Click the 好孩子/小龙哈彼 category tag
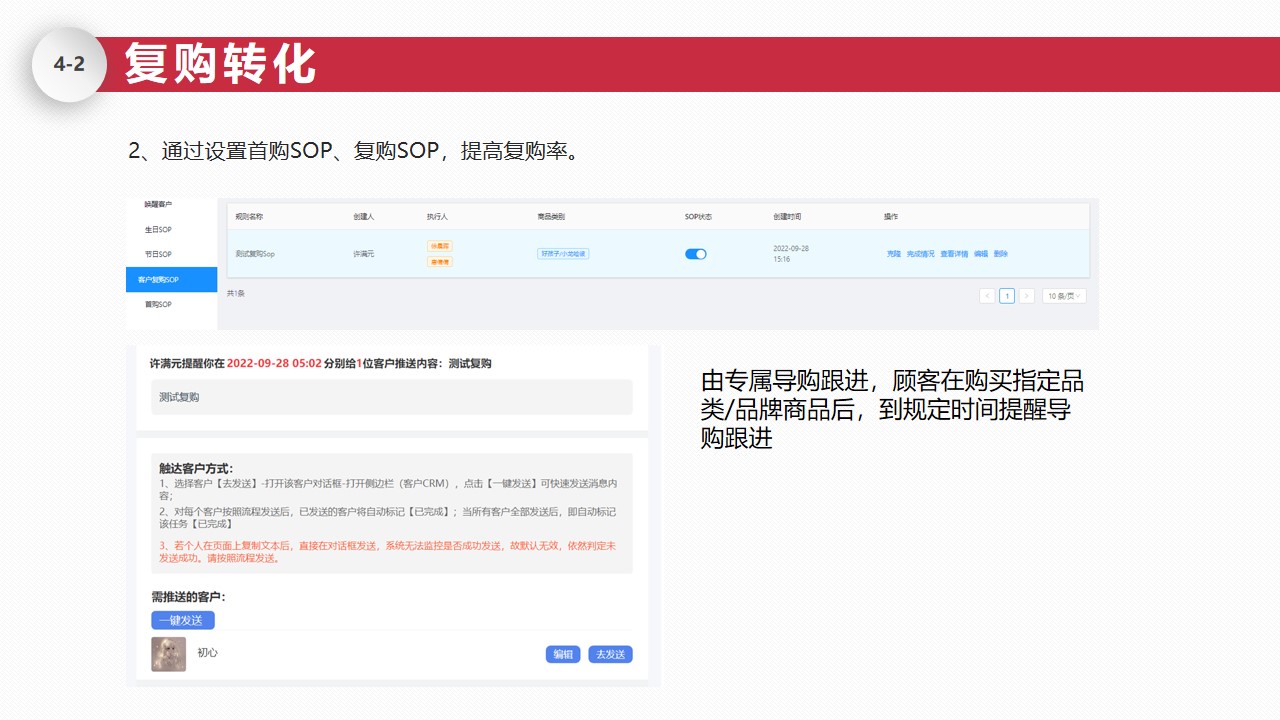 [x=563, y=254]
